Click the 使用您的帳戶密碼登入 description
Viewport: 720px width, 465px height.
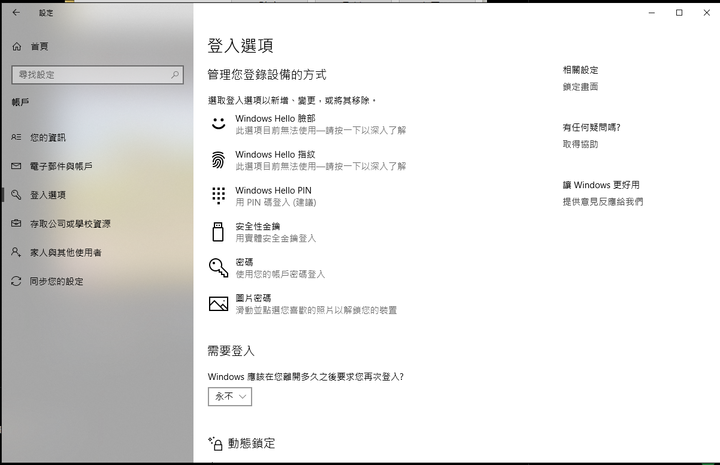point(280,274)
